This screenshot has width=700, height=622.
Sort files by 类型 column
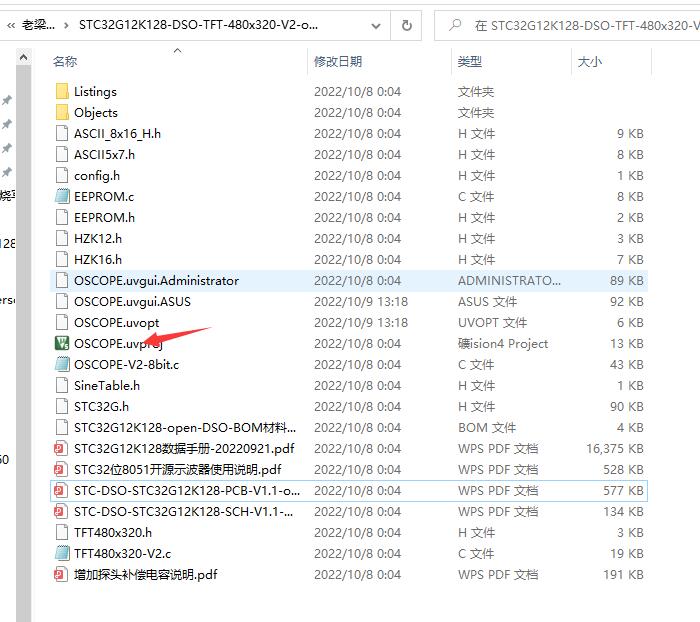pyautogui.click(x=470, y=61)
